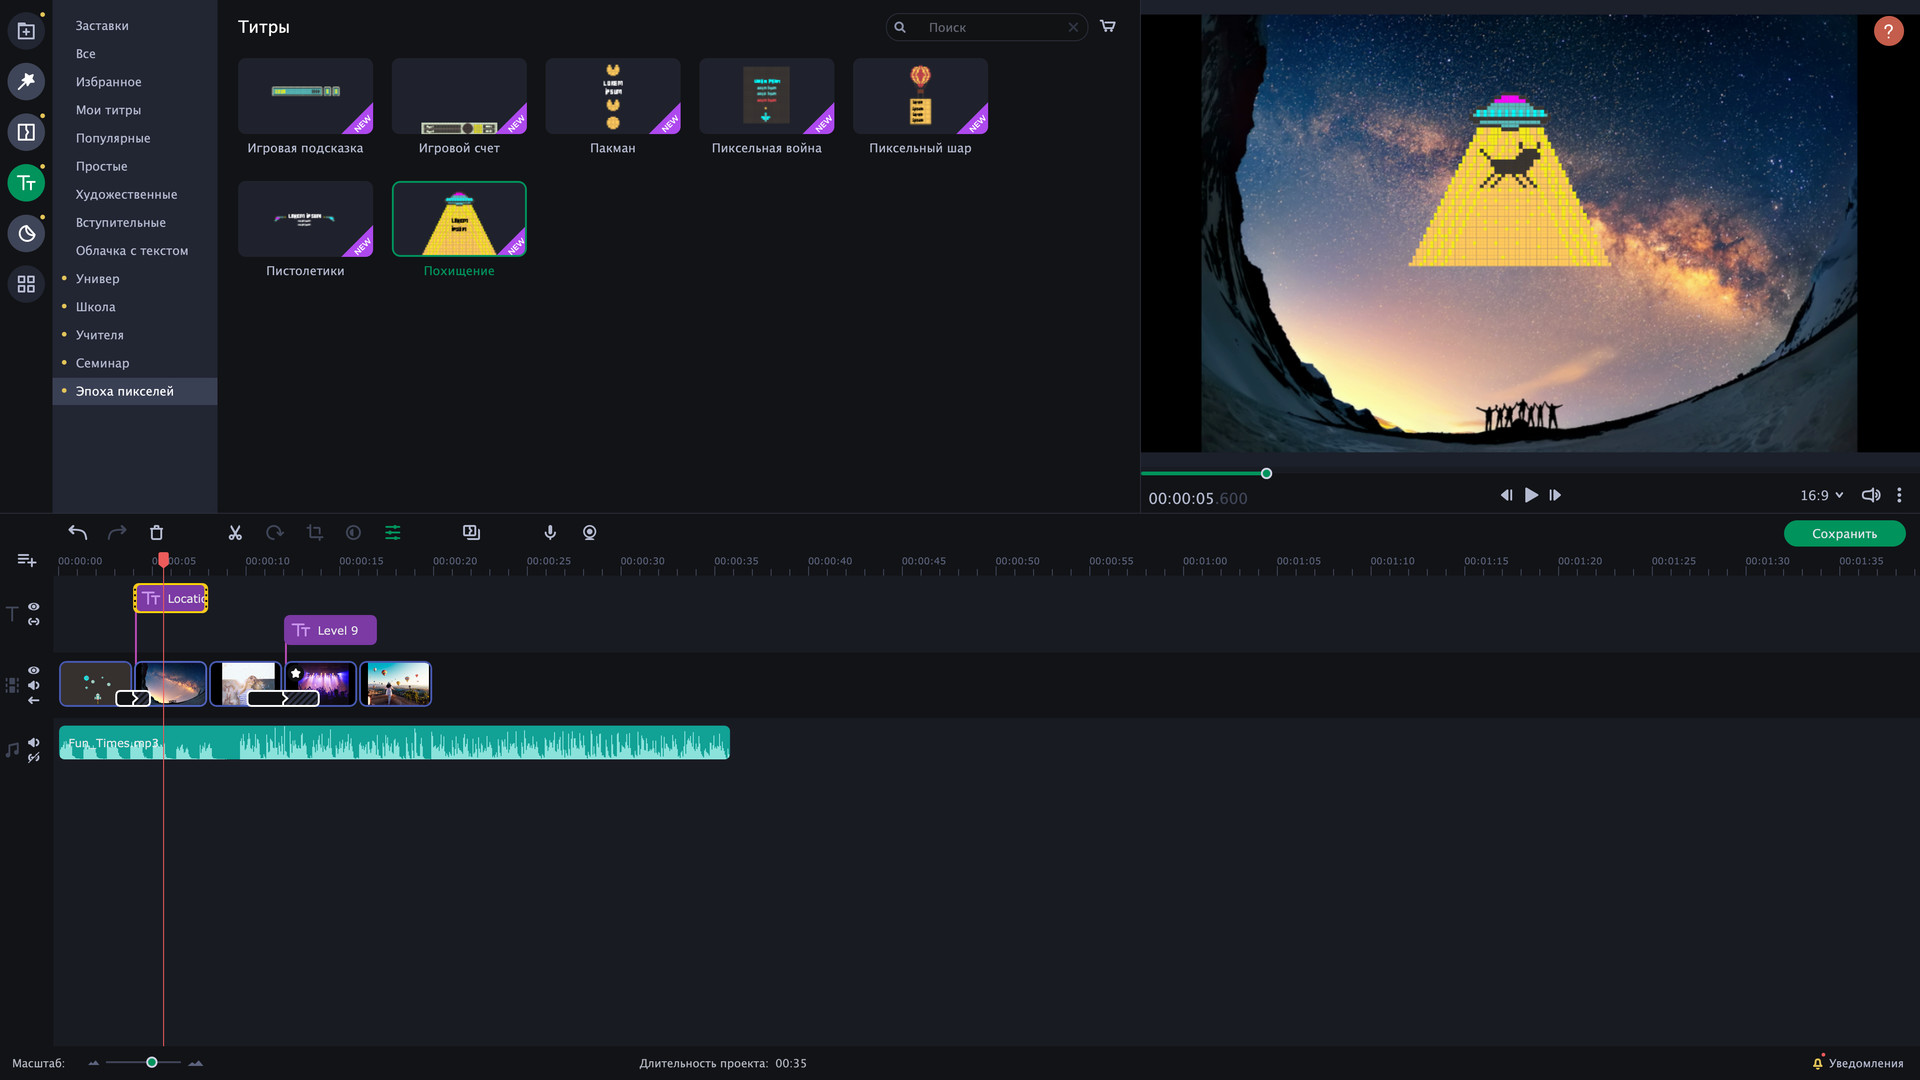
Task: Mute the audio track
Action: click(x=34, y=742)
